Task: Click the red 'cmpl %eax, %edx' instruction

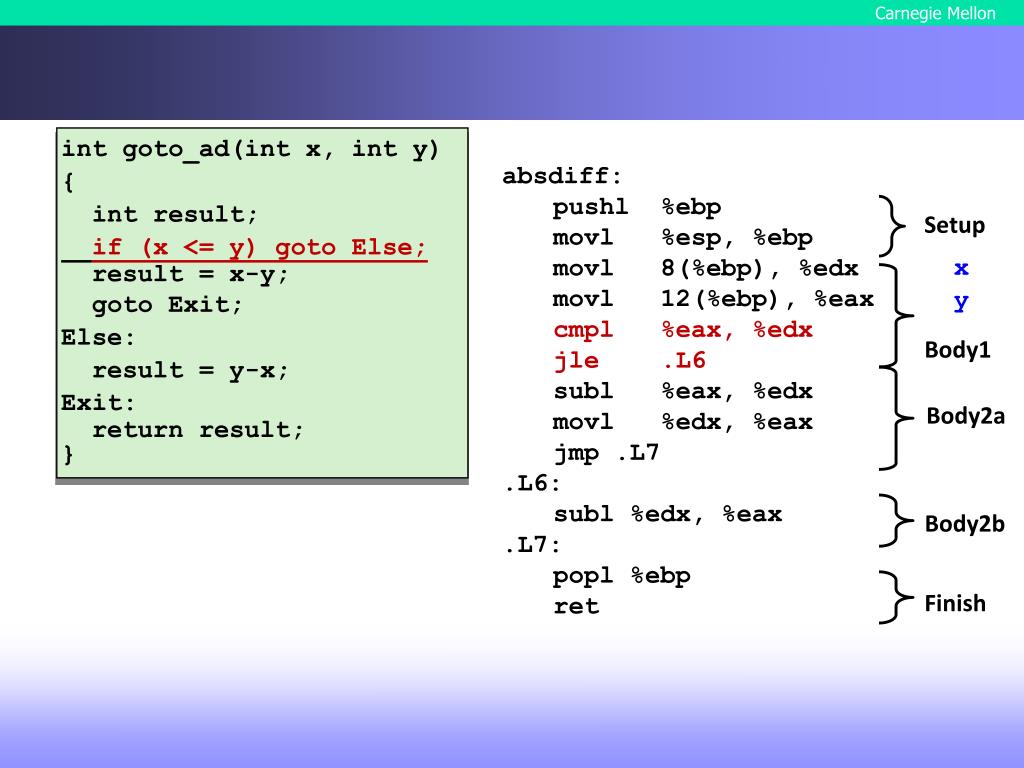Action: 682,330
